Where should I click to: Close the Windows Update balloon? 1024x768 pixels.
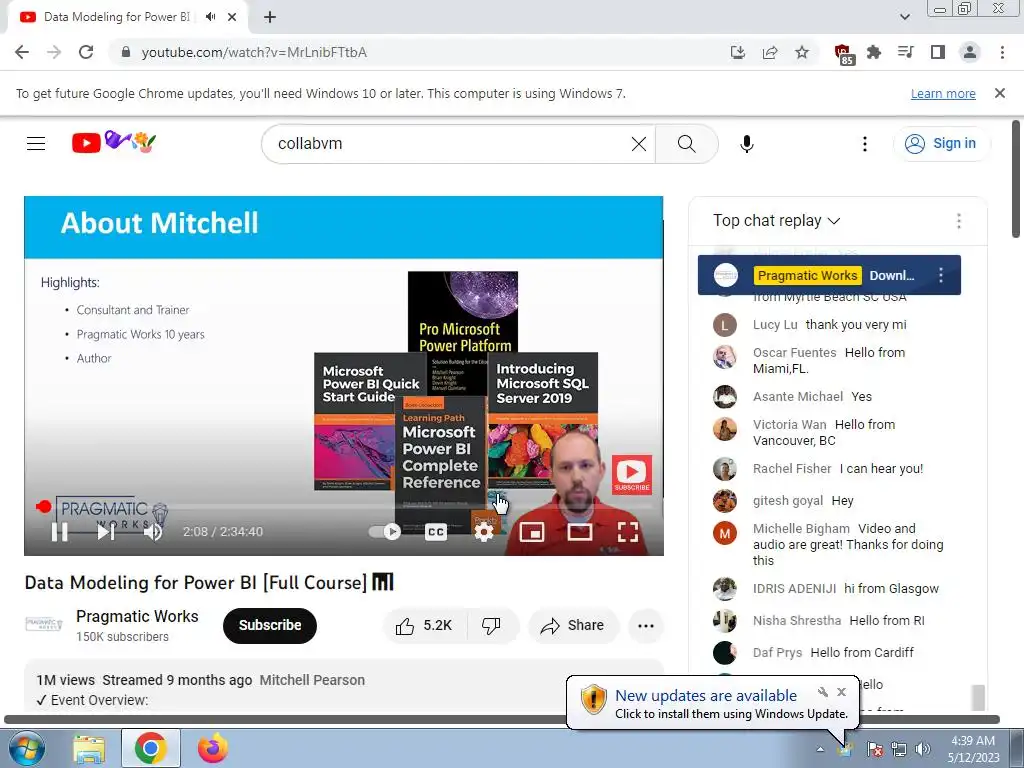point(842,692)
